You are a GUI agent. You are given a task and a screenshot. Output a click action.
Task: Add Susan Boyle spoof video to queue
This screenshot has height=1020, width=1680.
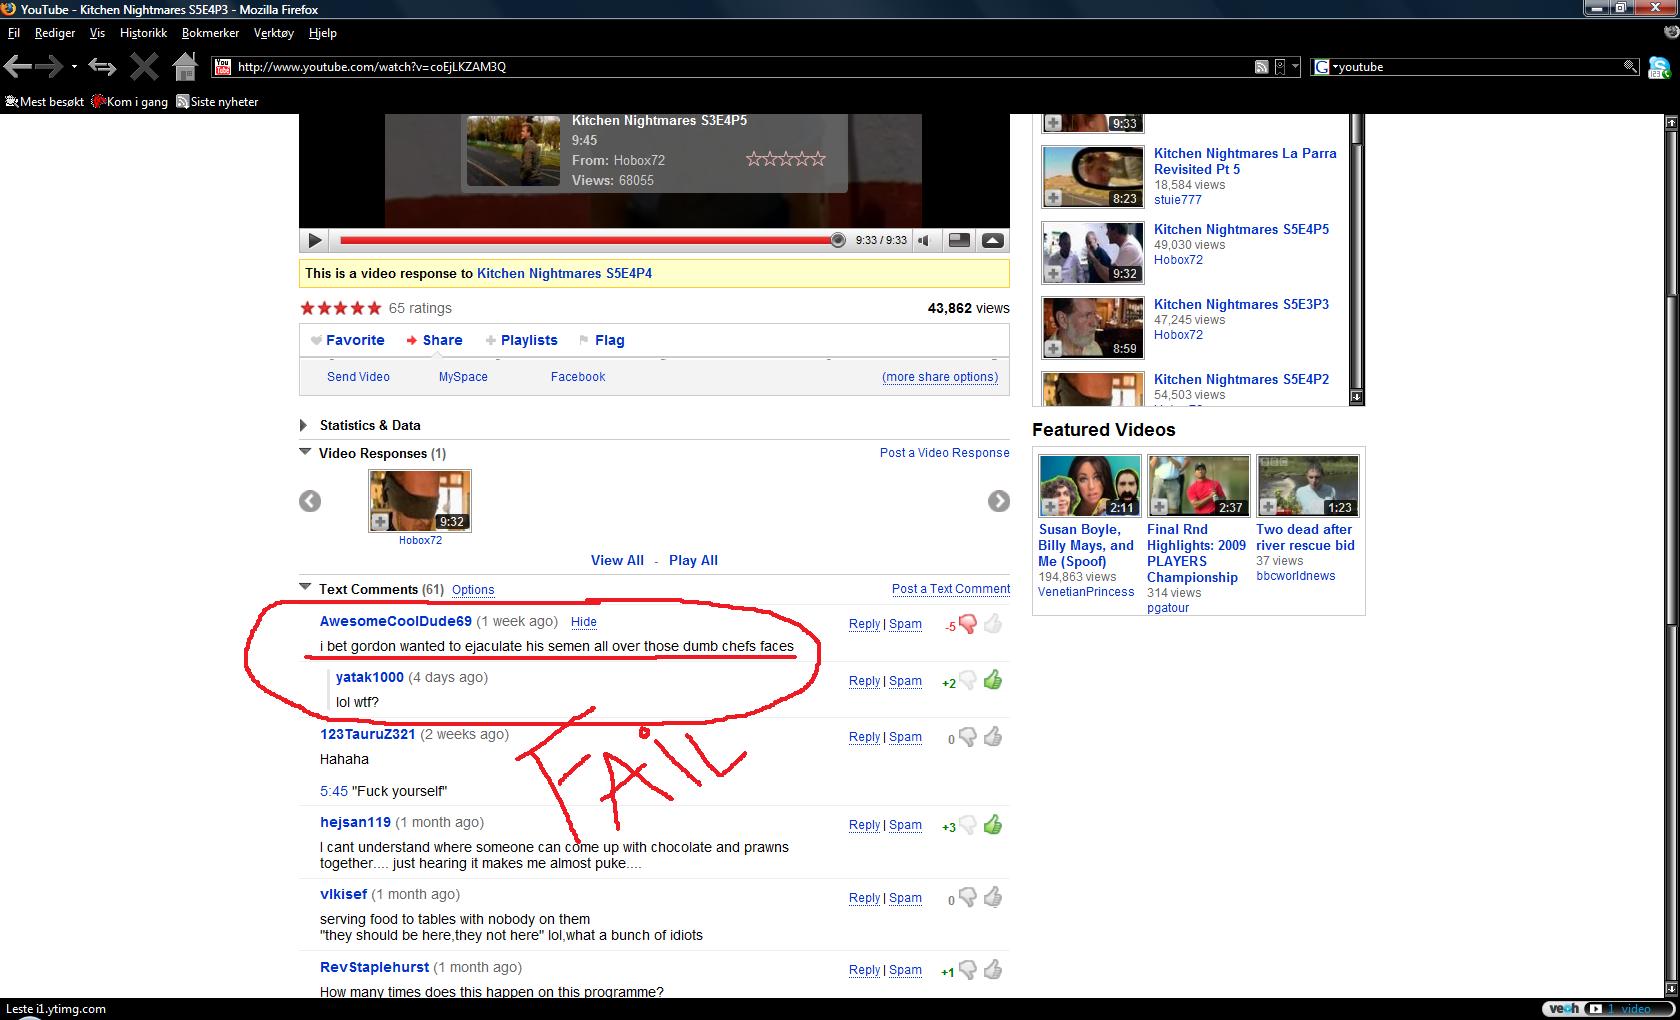pos(1050,507)
